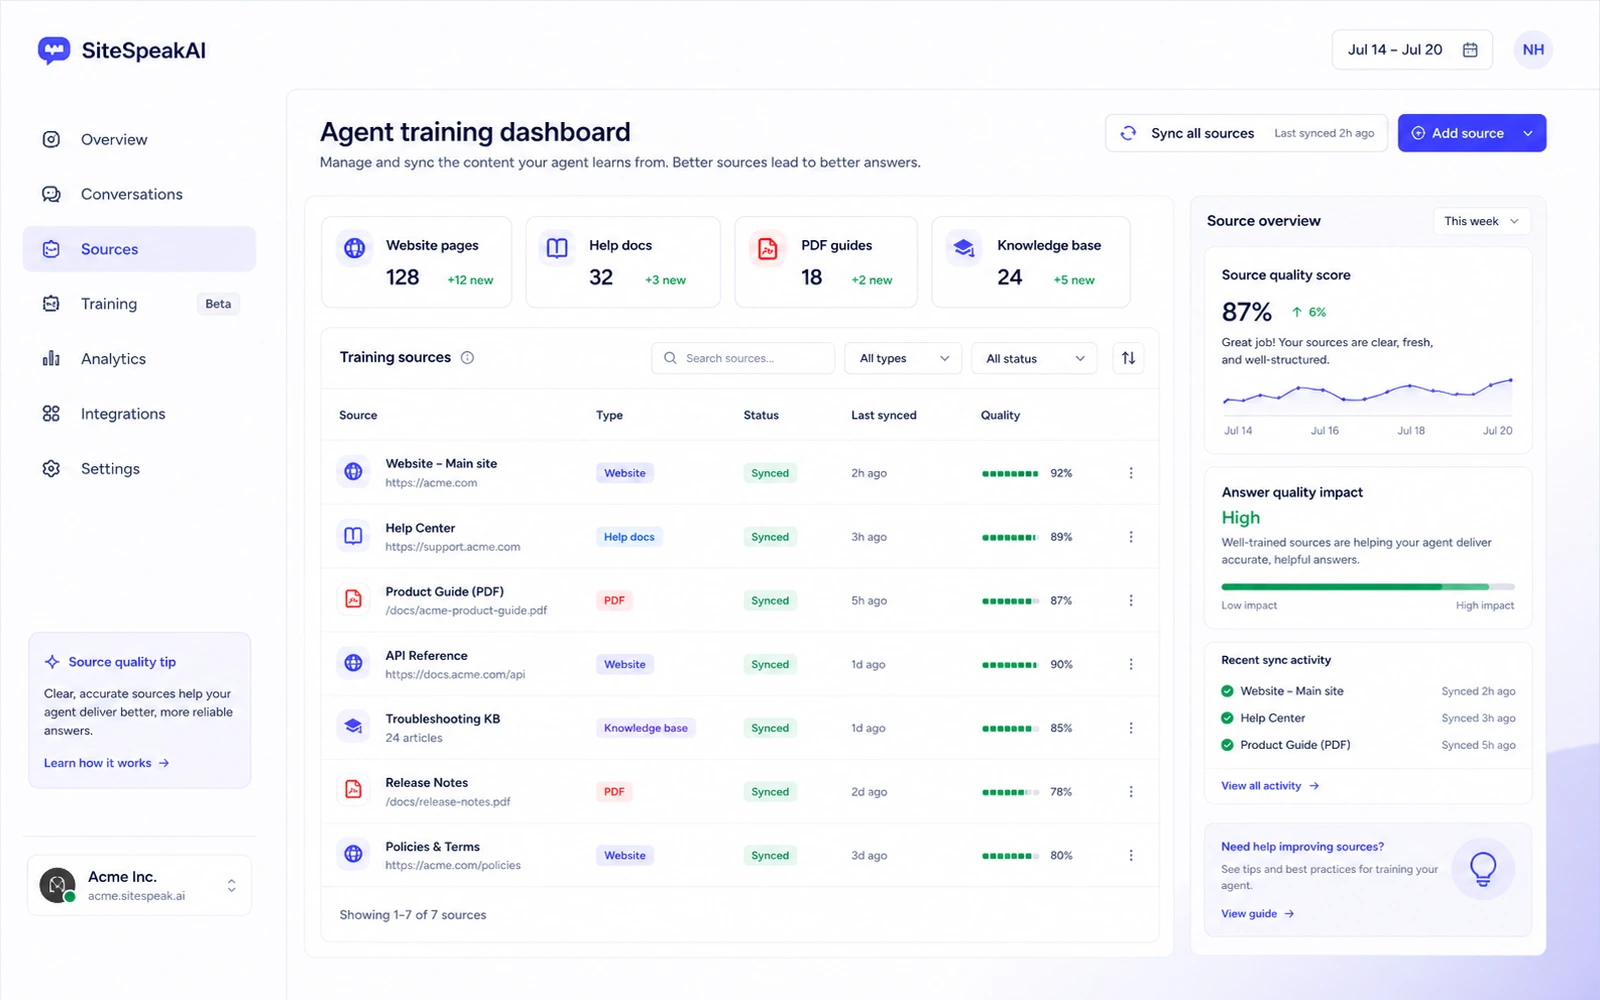Image resolution: width=1600 pixels, height=1000 pixels.
Task: Select the Help docs 32 card
Action: [x=623, y=262]
